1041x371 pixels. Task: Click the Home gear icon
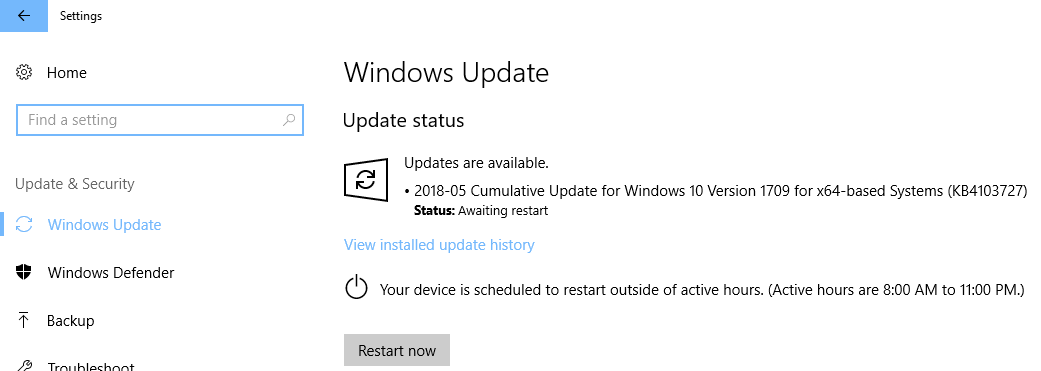(24, 72)
